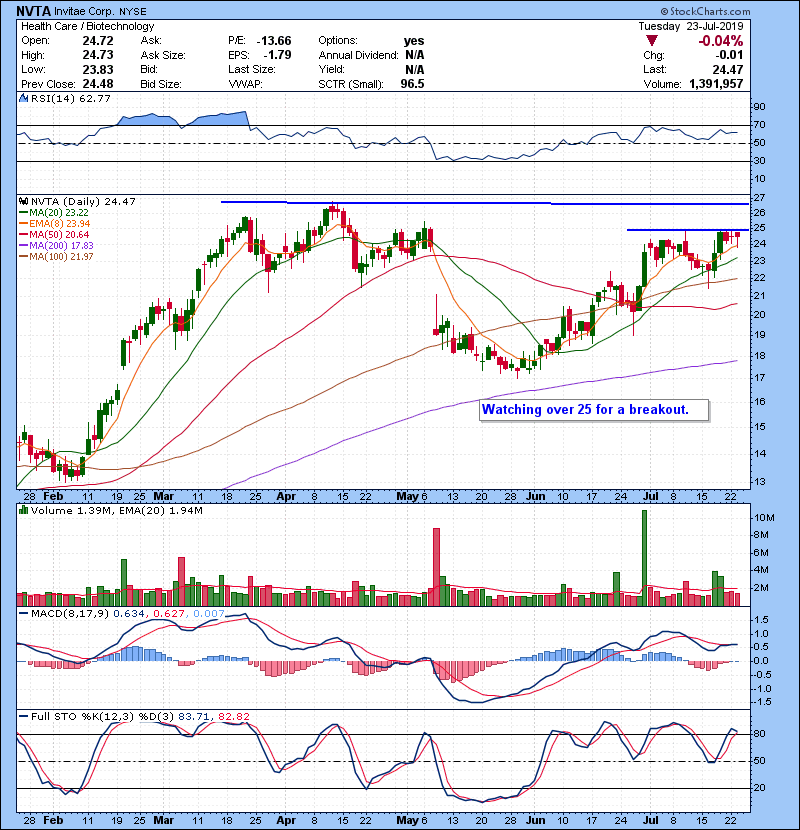Screen dimensions: 800x830
Task: Click the SCTR (Small) value 96.5
Action: tap(412, 84)
